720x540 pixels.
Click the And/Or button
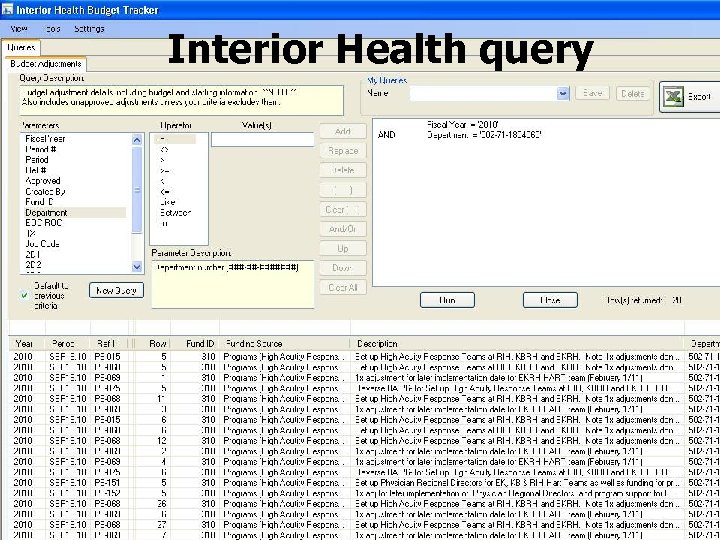click(343, 229)
